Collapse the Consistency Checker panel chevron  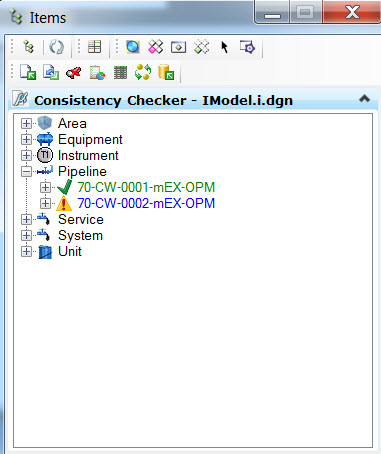tap(364, 99)
